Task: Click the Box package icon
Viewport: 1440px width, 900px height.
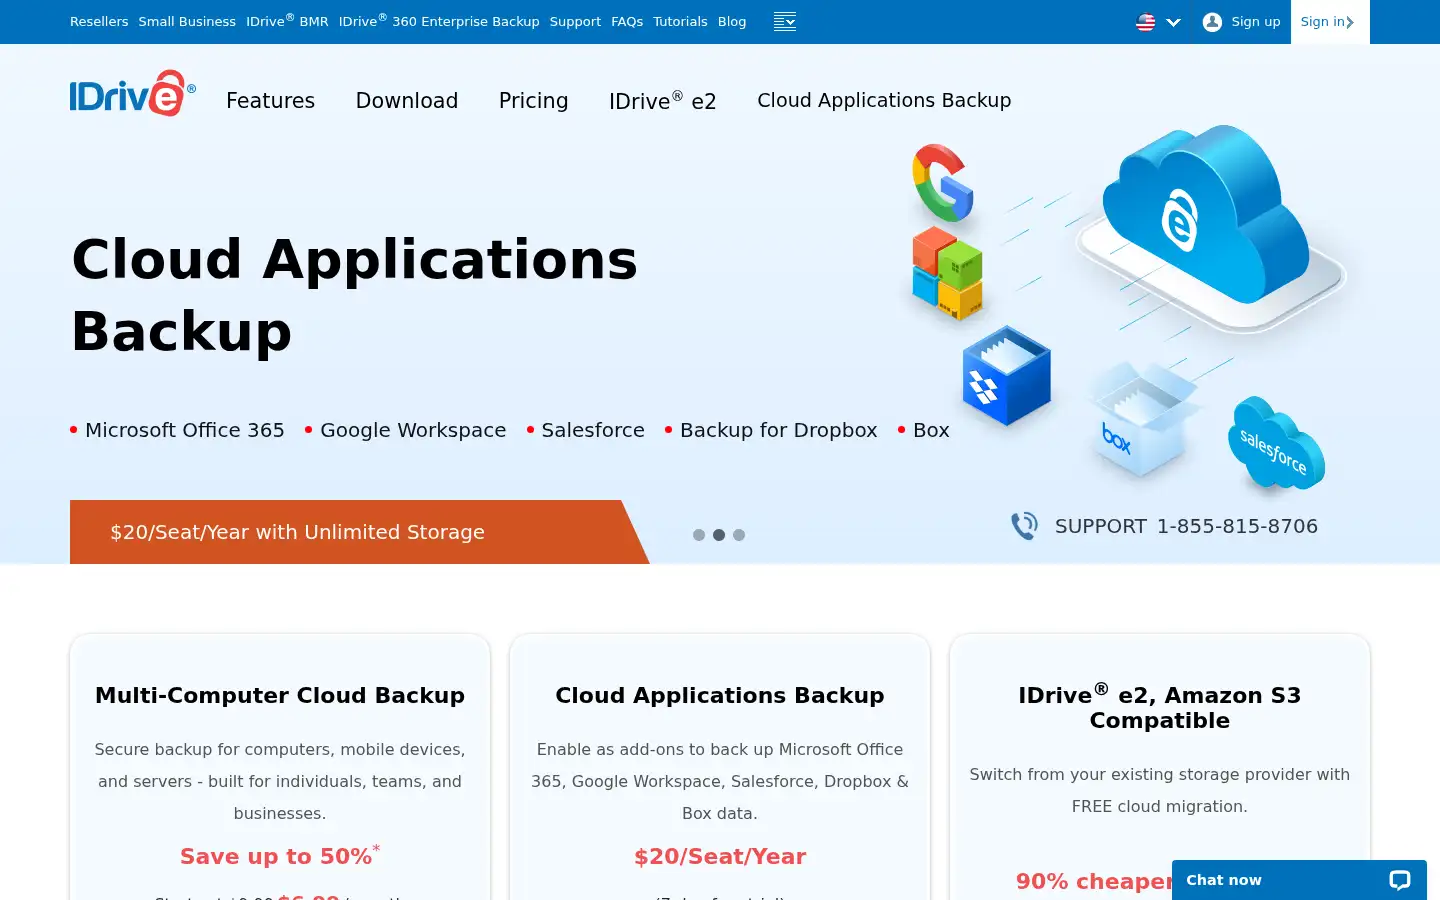Action: tap(1142, 420)
